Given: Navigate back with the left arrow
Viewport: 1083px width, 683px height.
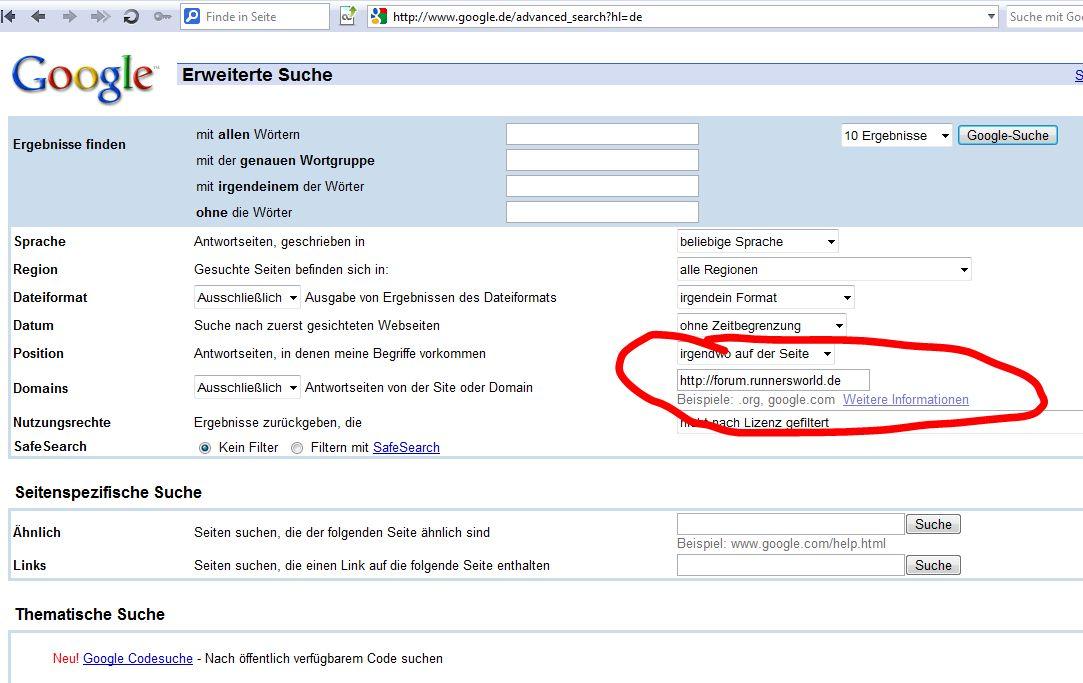Looking at the screenshot, I should 39,17.
